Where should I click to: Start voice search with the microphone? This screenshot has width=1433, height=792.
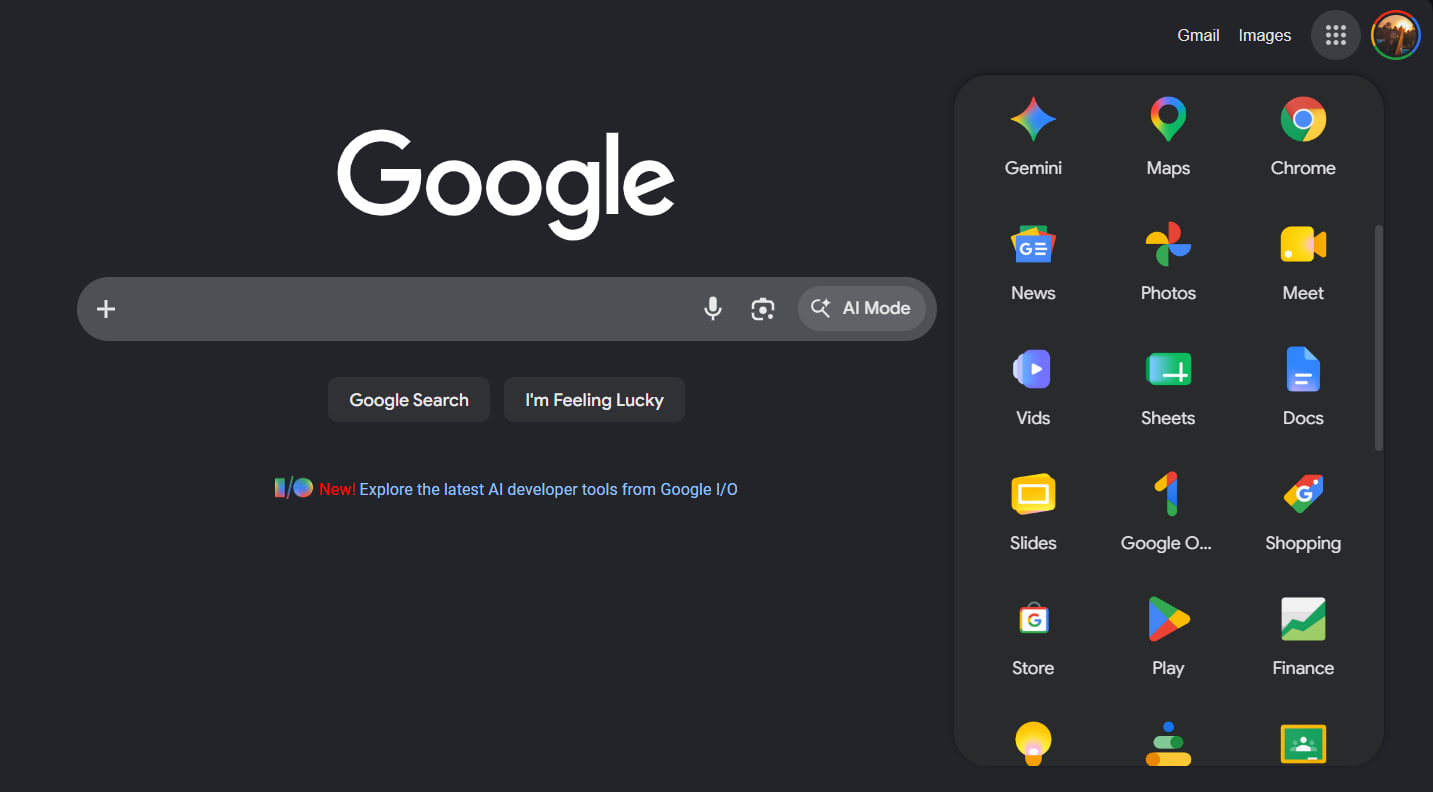coord(713,309)
